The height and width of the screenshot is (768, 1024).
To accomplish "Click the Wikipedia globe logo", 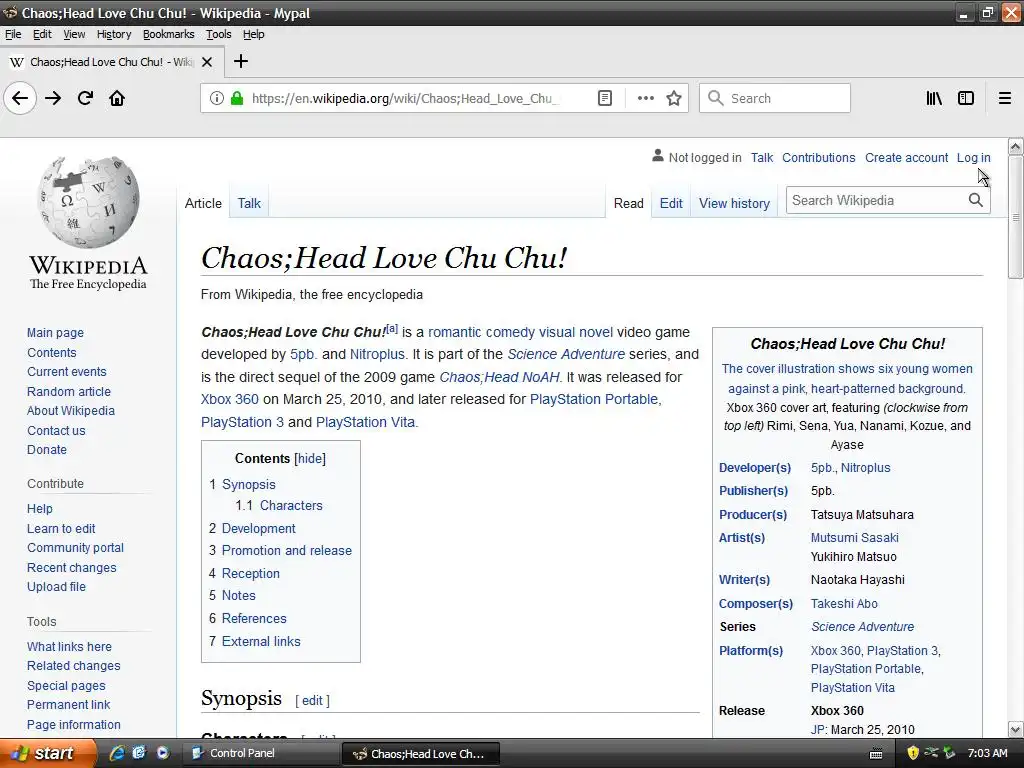I will pyautogui.click(x=88, y=202).
